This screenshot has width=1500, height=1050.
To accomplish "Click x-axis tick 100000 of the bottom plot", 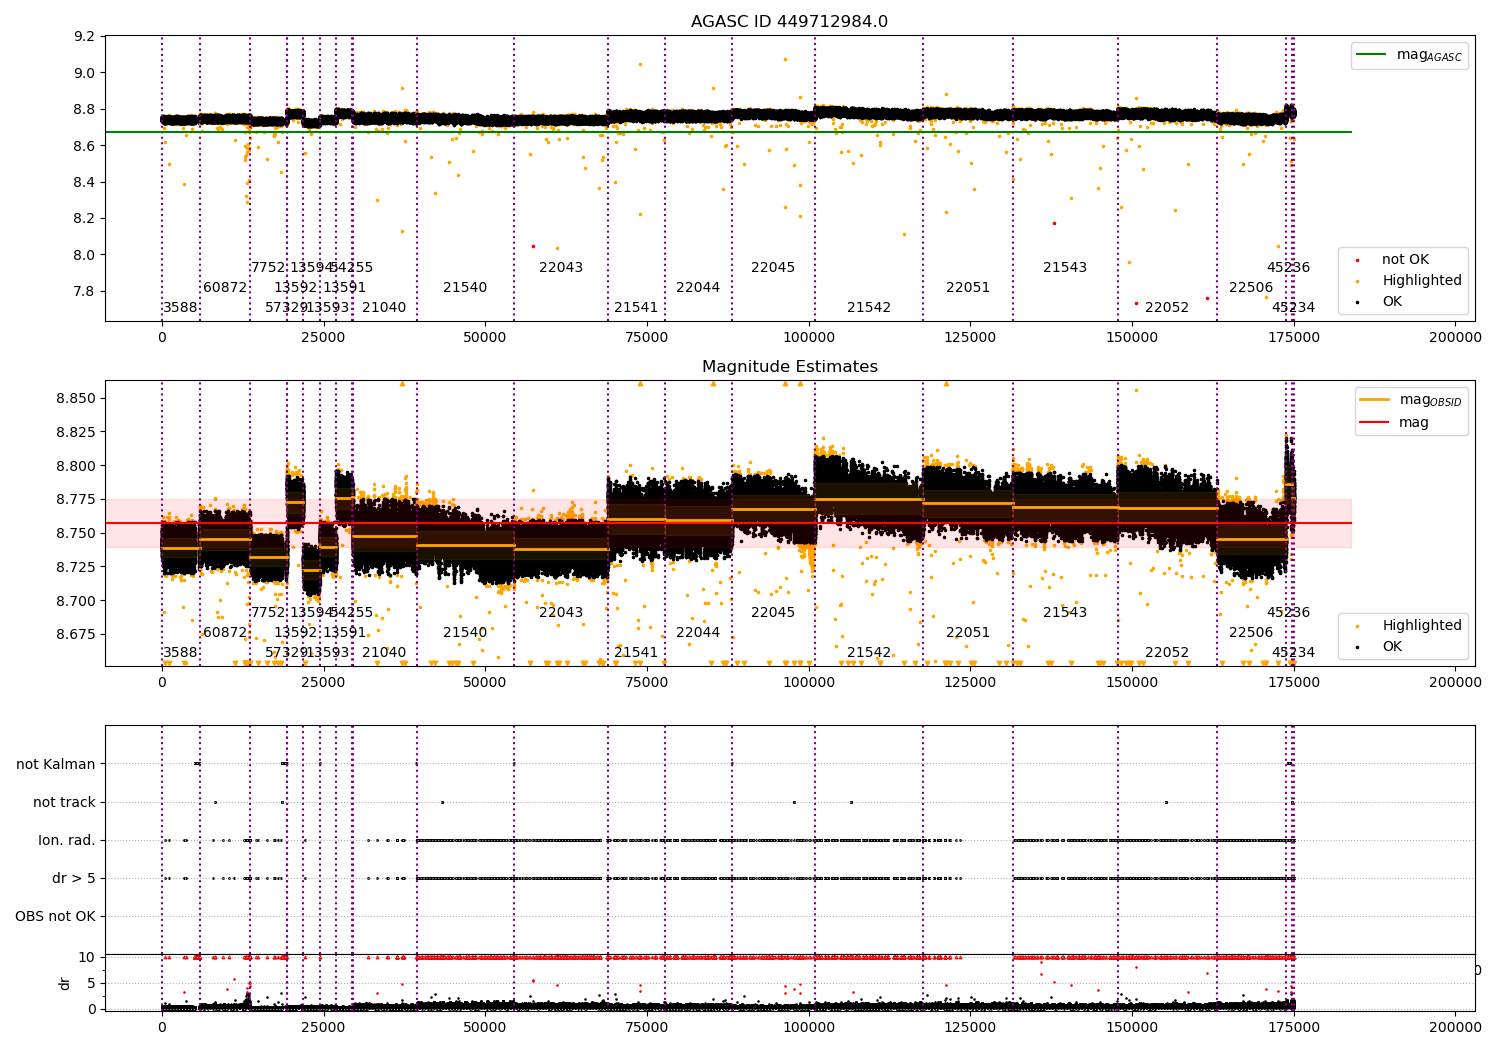I will pyautogui.click(x=808, y=1026).
